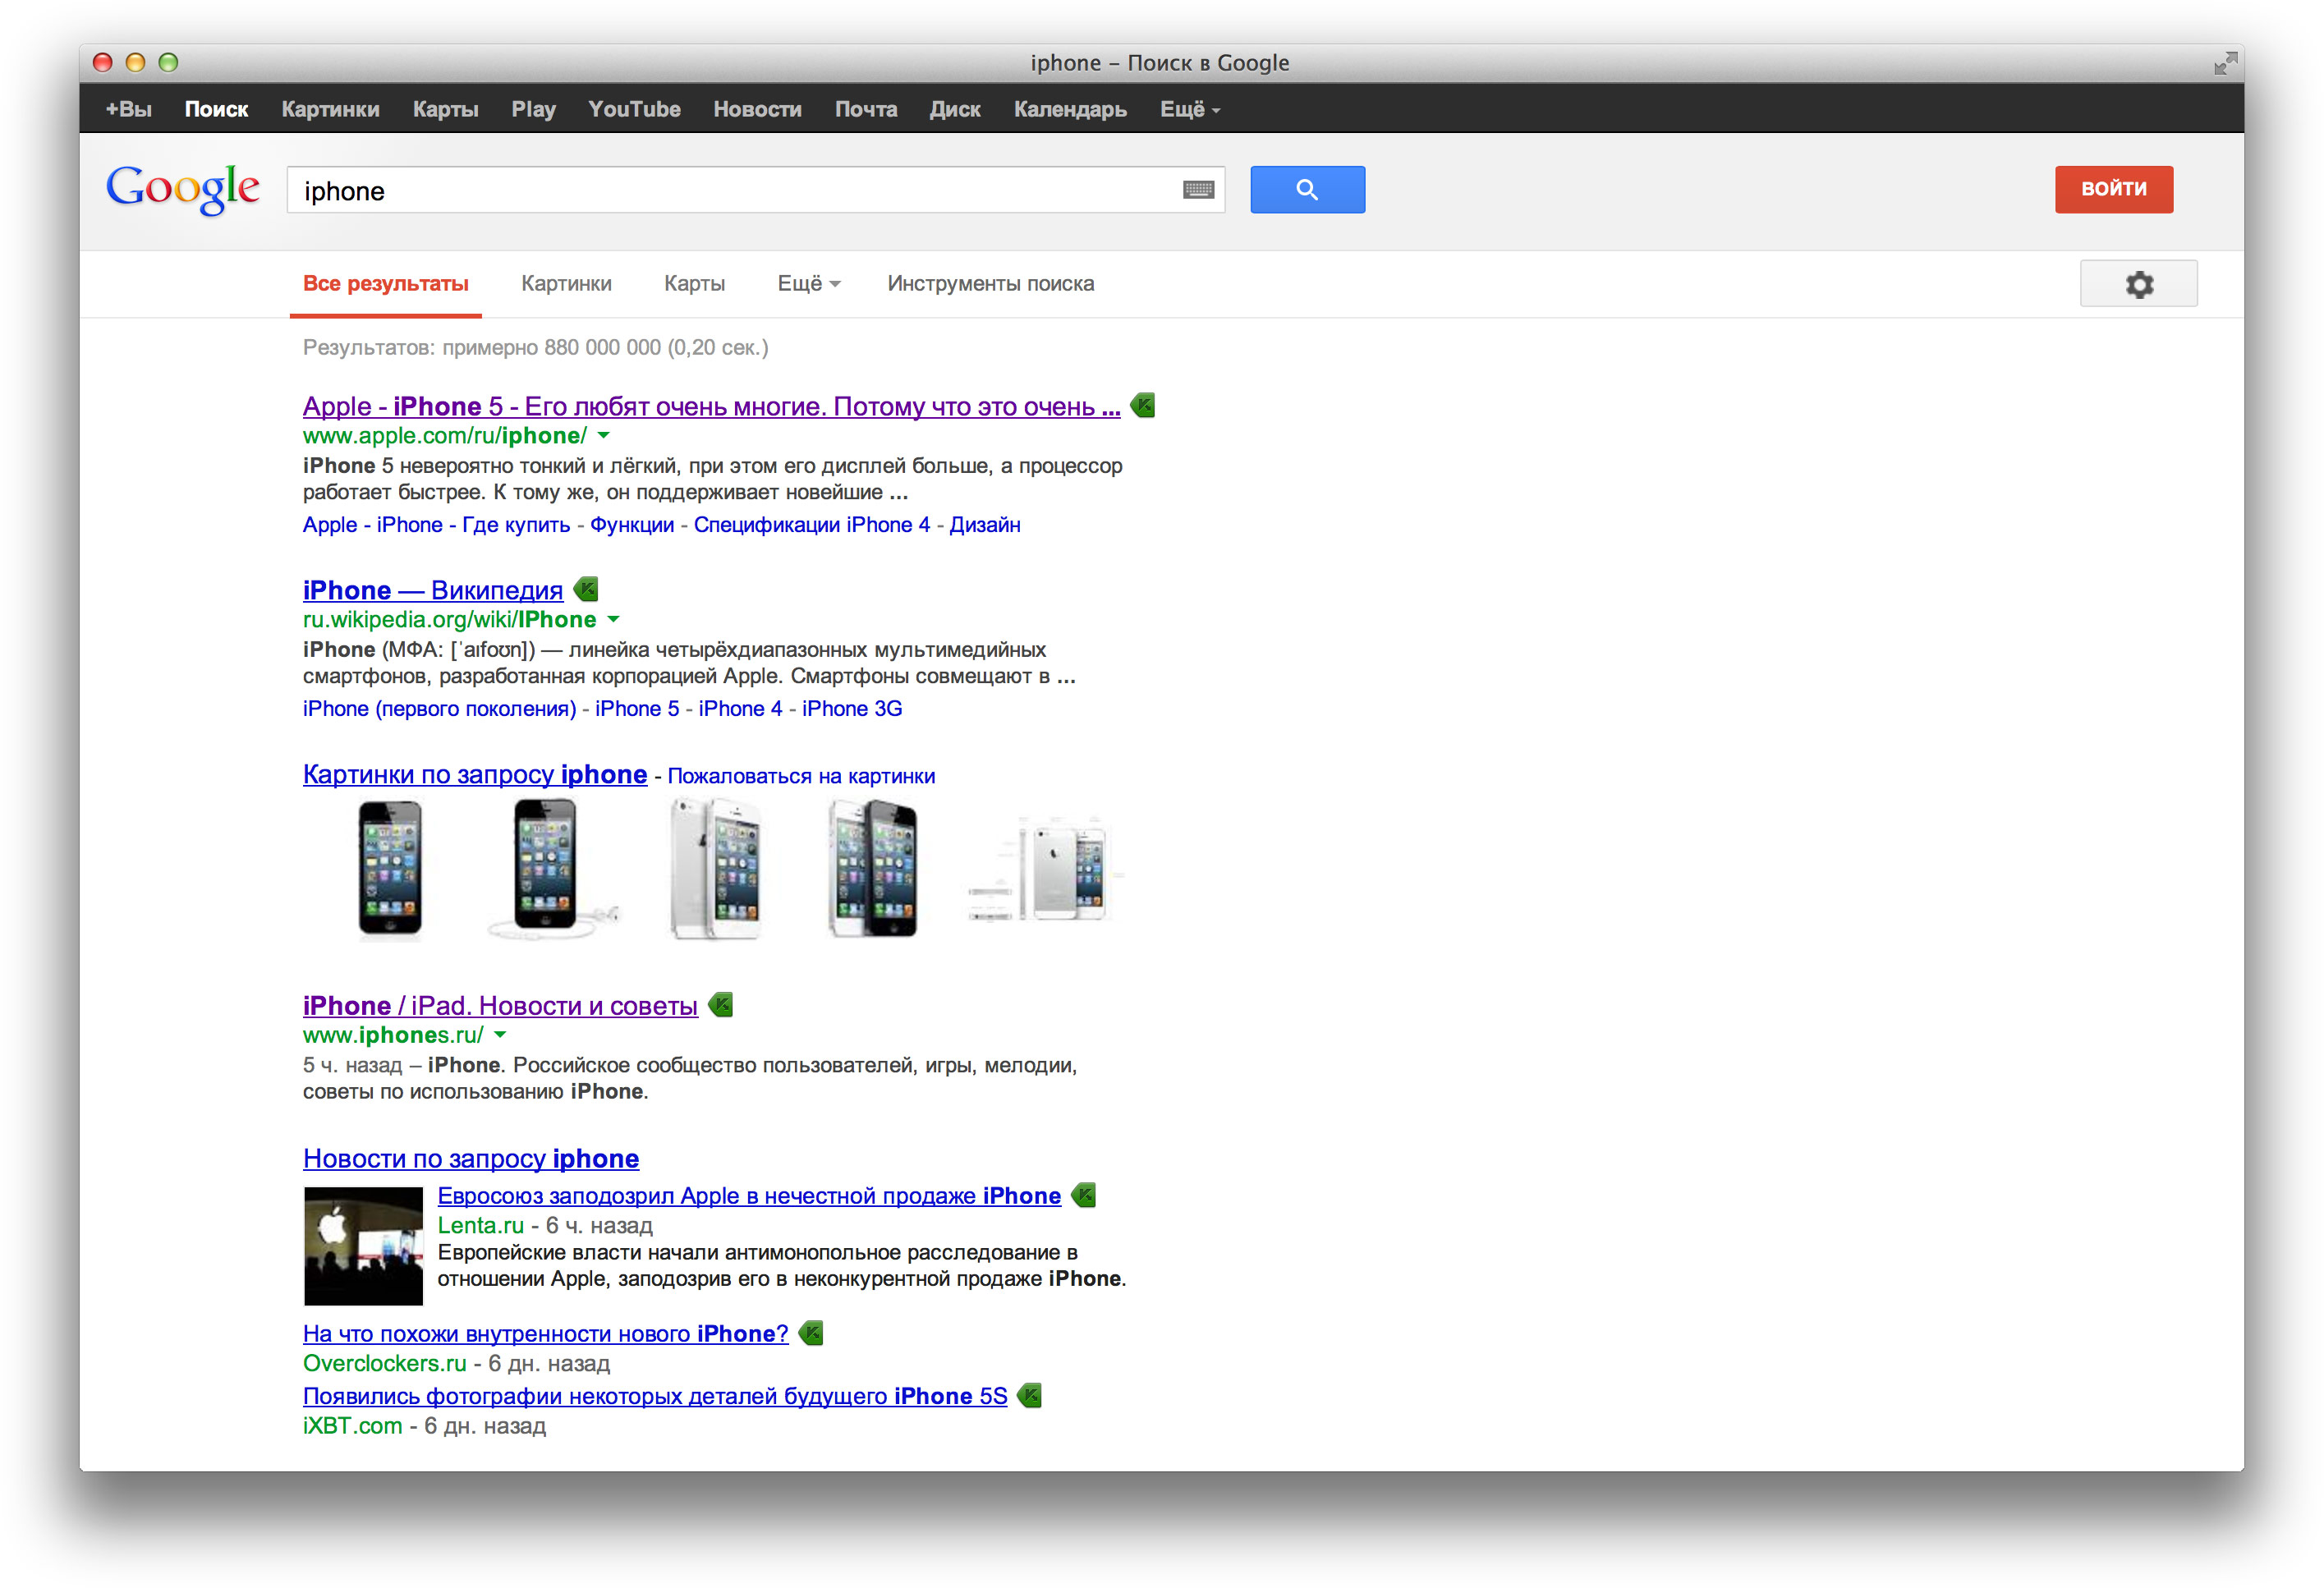Viewport: 2324px width, 1588px height.
Task: Click green badge icon beside iPhone / iPad Новости result
Action: pos(721,1005)
